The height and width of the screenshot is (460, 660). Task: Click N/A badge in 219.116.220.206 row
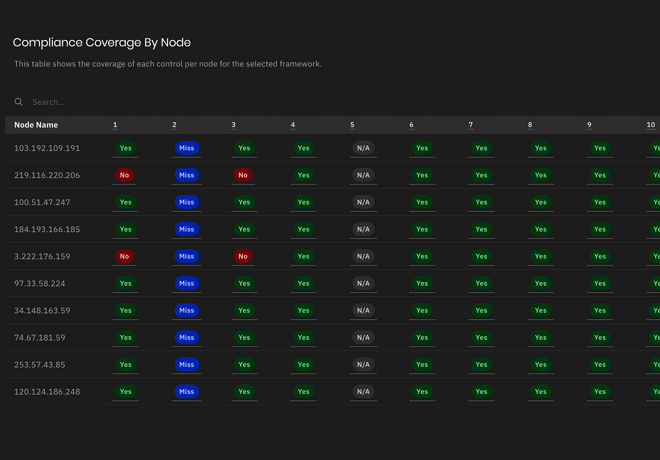(363, 175)
